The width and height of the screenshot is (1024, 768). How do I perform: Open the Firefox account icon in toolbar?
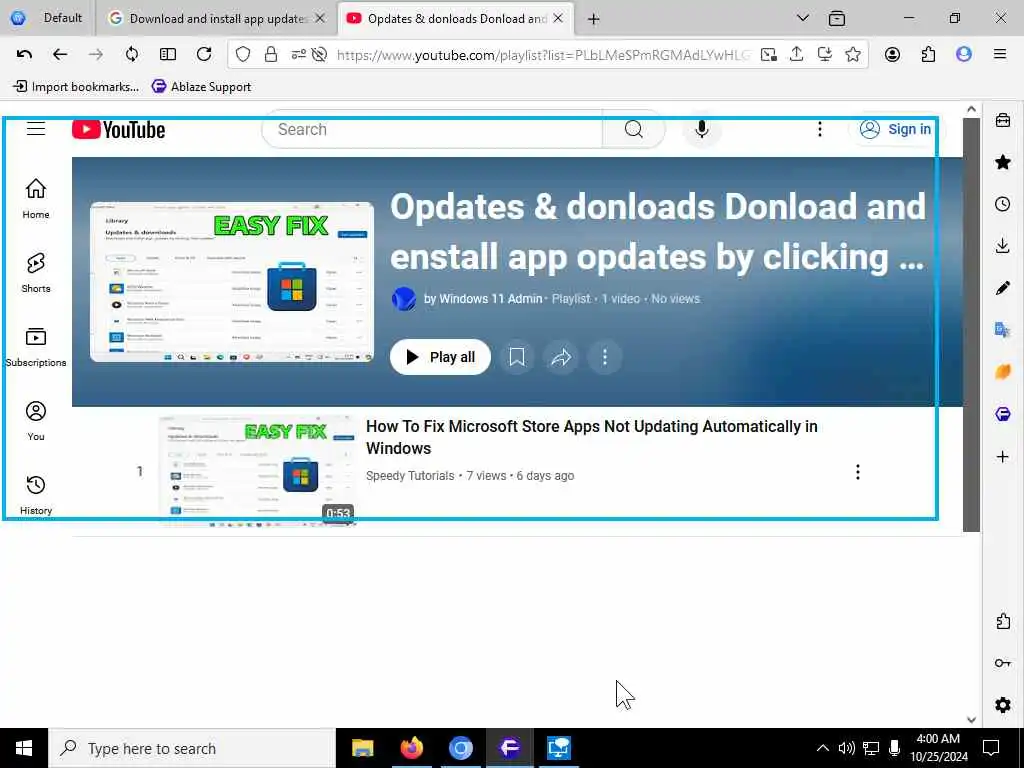892,54
